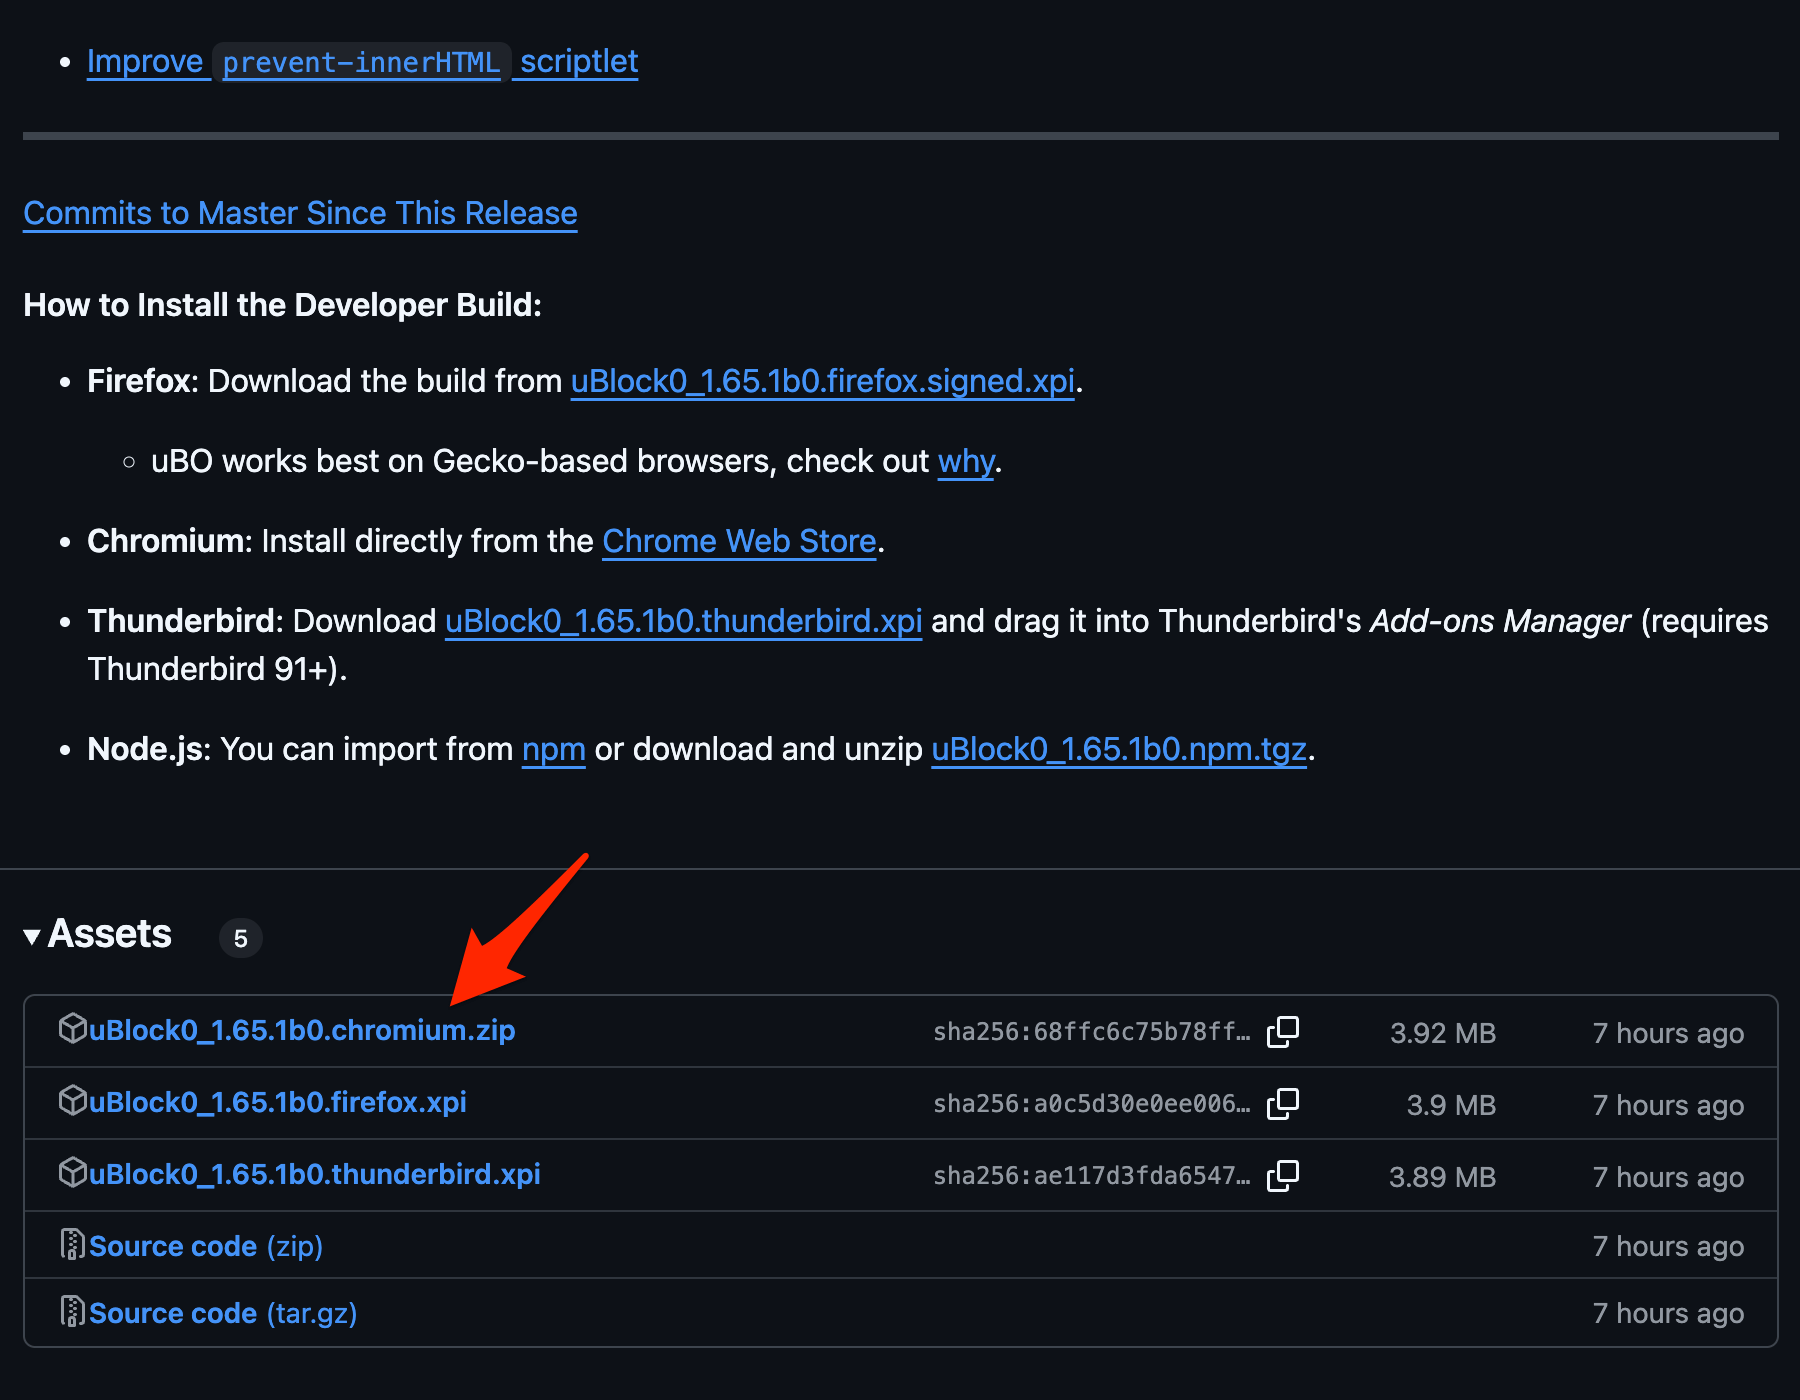Open Commits to Master Since This Release
Image resolution: width=1800 pixels, height=1400 pixels.
[x=300, y=213]
